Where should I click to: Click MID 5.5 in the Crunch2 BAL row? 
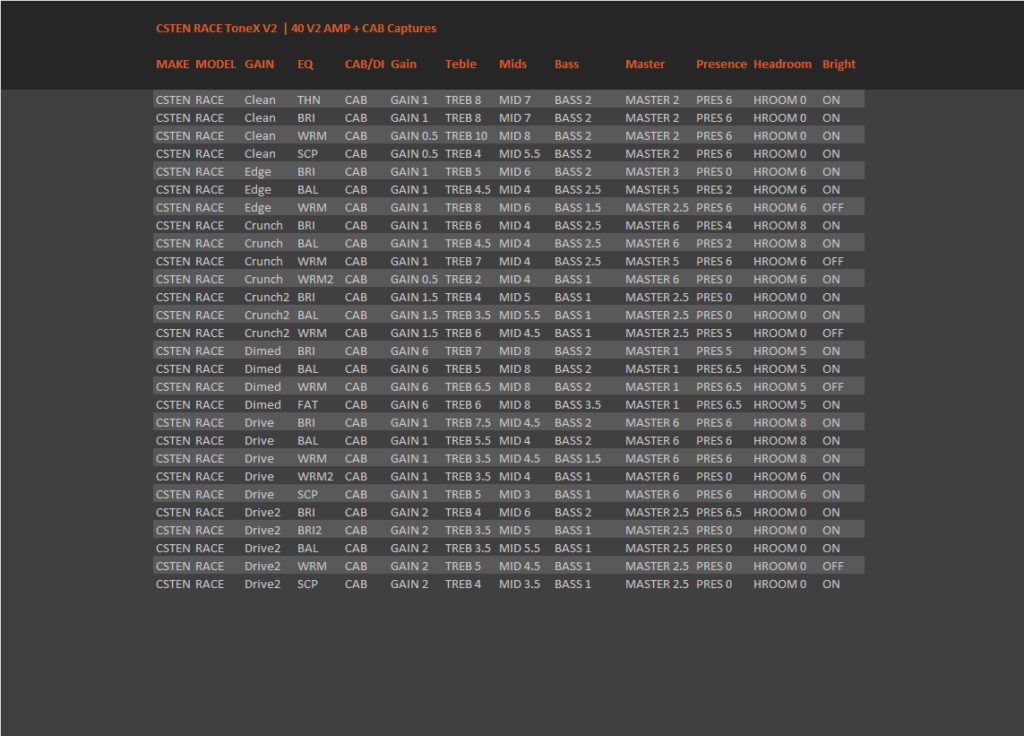pyautogui.click(x=519, y=315)
